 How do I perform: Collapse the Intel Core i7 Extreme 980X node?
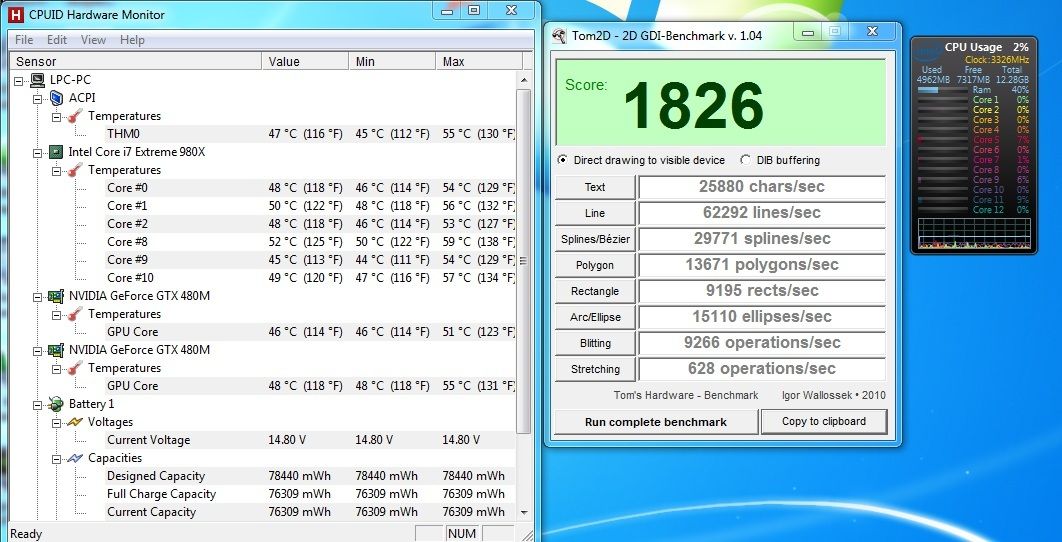pyautogui.click(x=38, y=152)
